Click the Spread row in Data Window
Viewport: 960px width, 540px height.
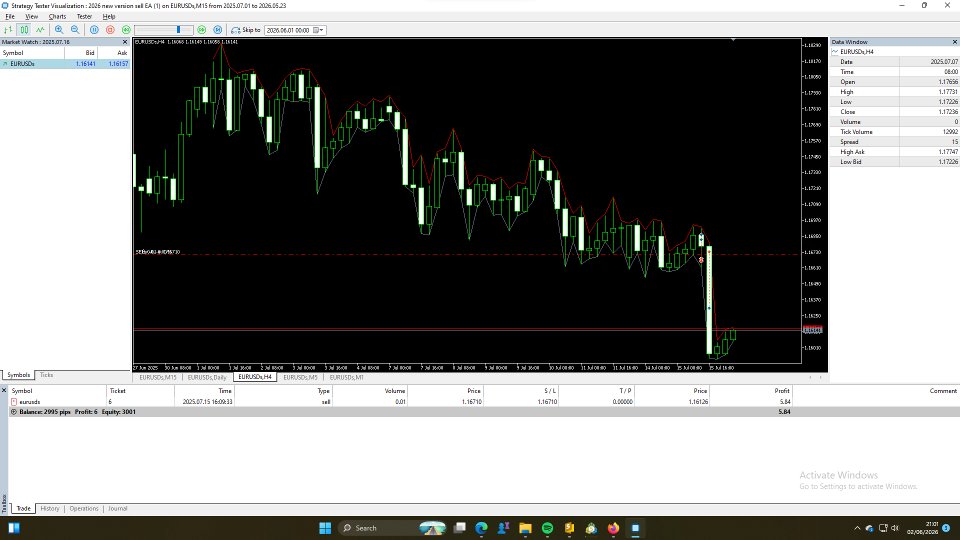pos(894,141)
